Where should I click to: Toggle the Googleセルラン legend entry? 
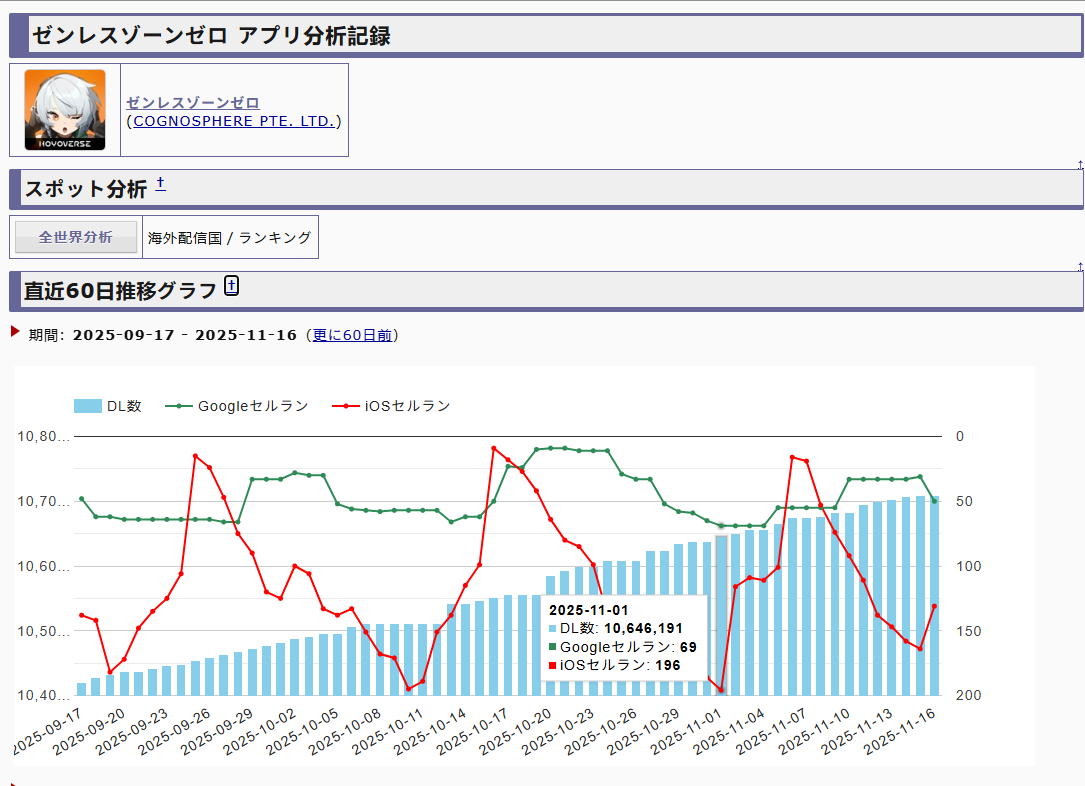click(x=237, y=406)
